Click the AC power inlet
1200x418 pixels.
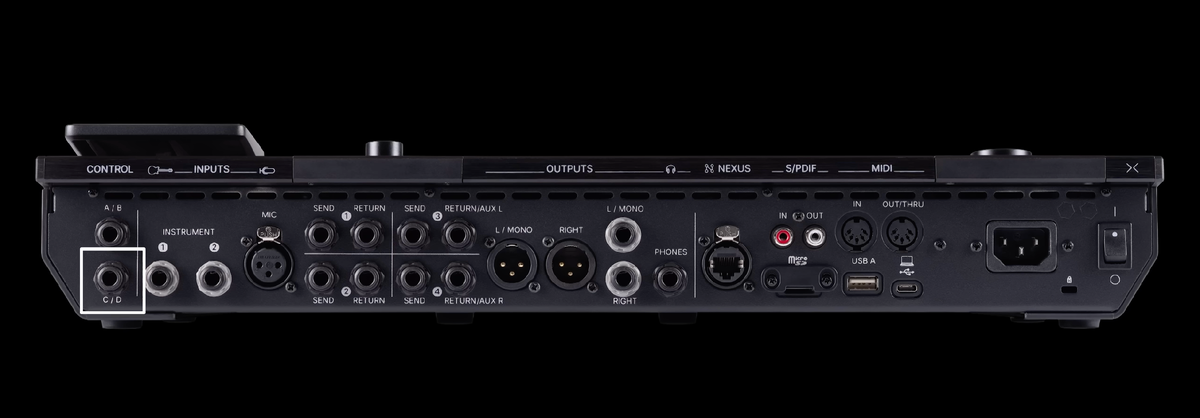pos(1019,244)
